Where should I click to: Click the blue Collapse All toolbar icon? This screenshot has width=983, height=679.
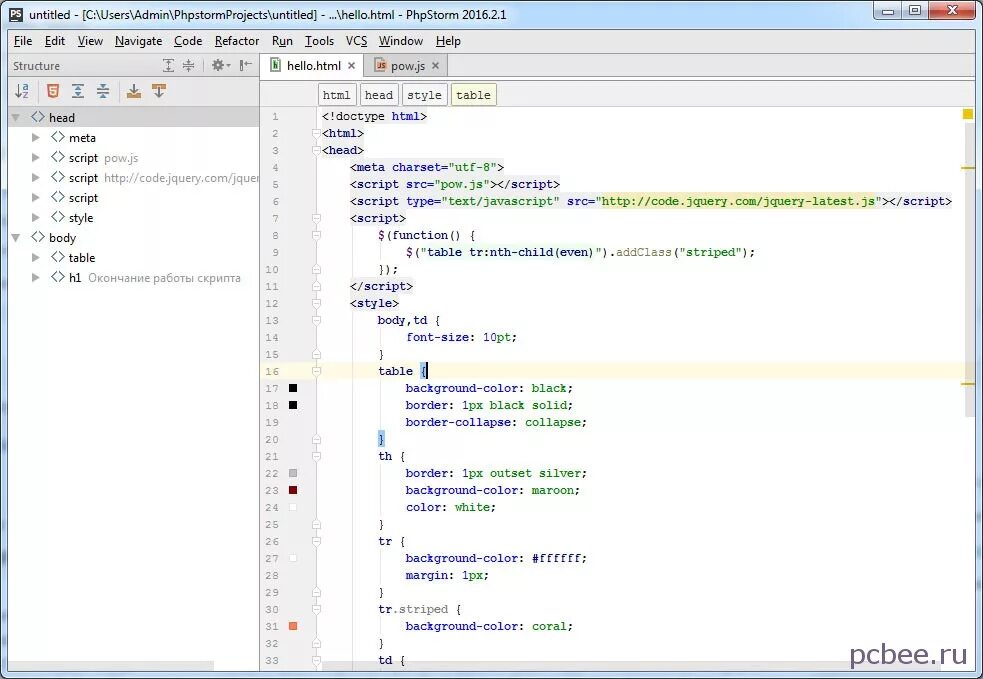pyautogui.click(x=103, y=92)
